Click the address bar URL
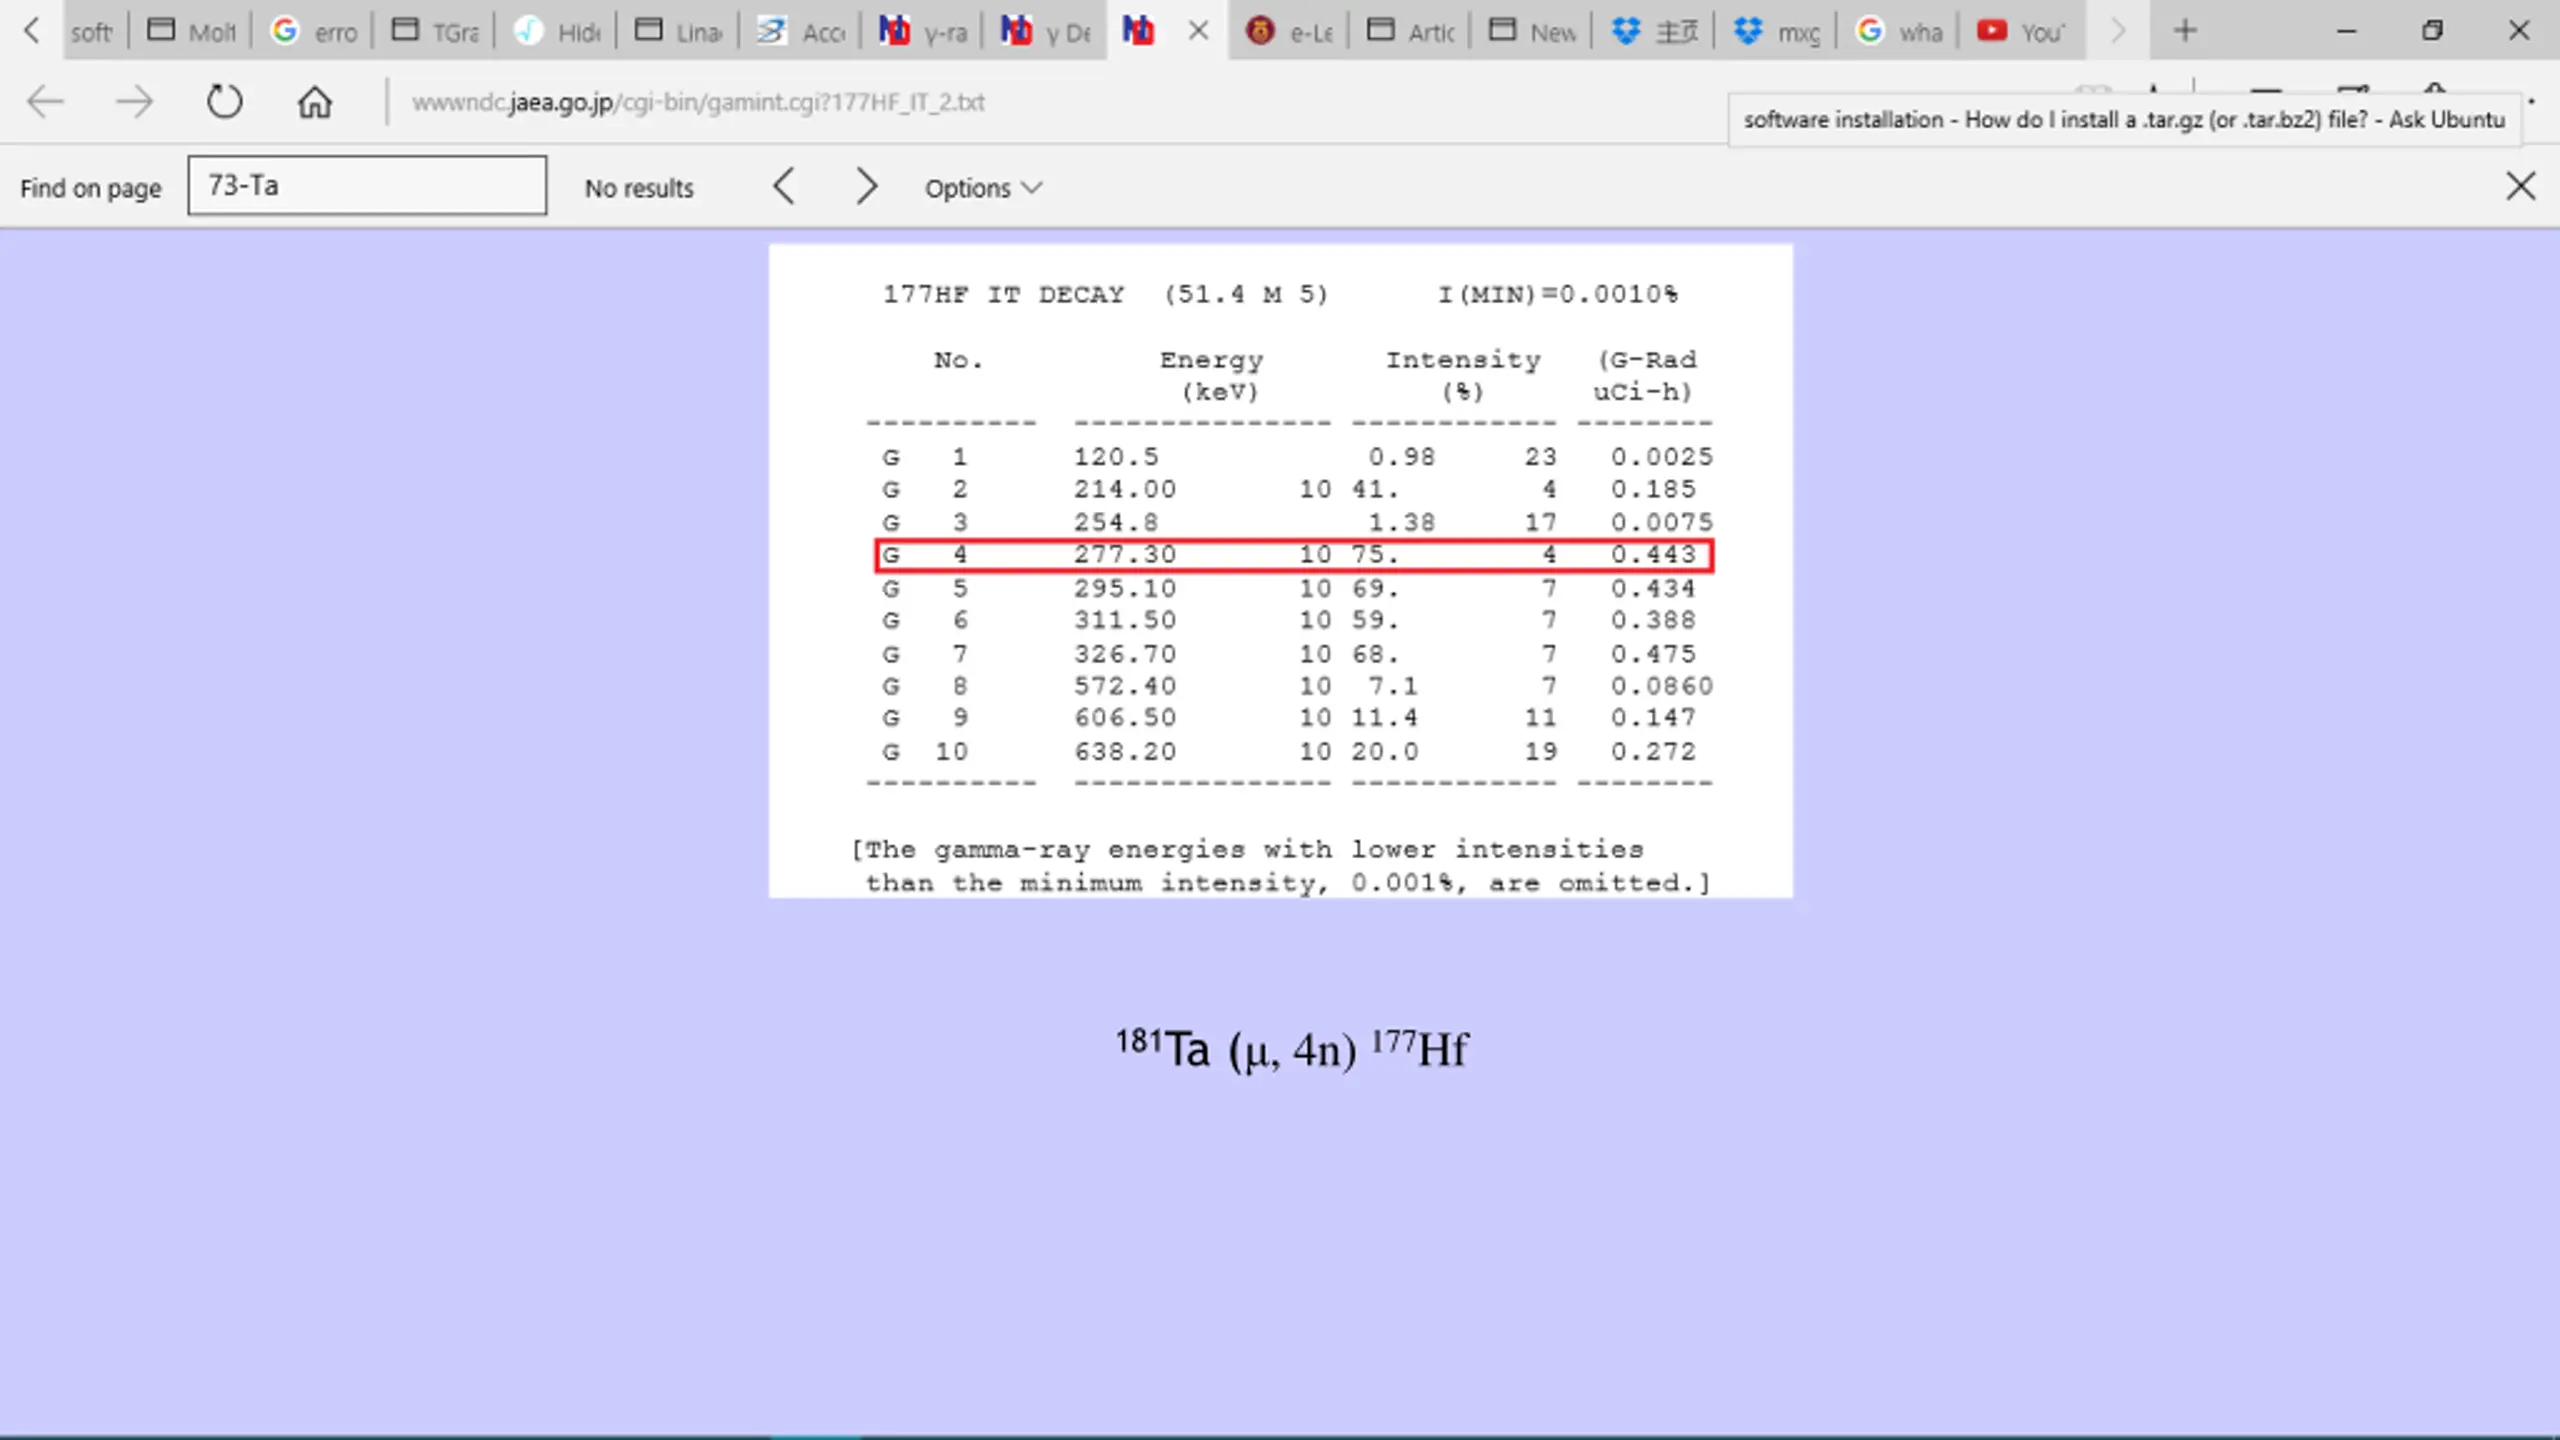Viewport: 2560px width, 1440px height. click(698, 102)
